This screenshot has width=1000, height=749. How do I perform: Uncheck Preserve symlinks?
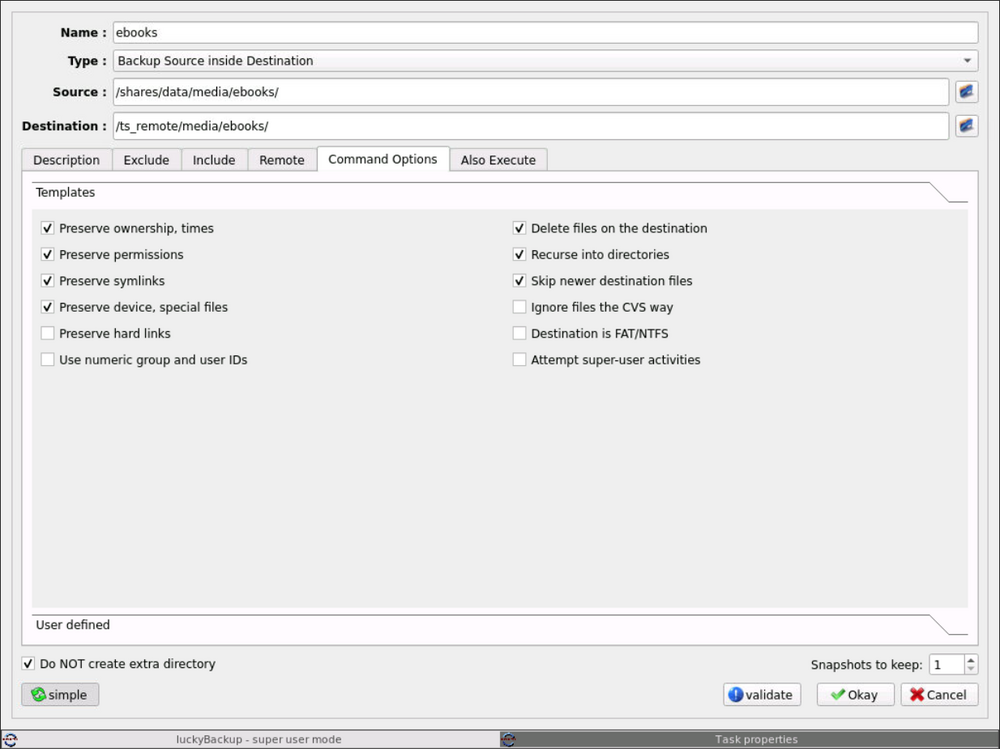click(x=48, y=281)
